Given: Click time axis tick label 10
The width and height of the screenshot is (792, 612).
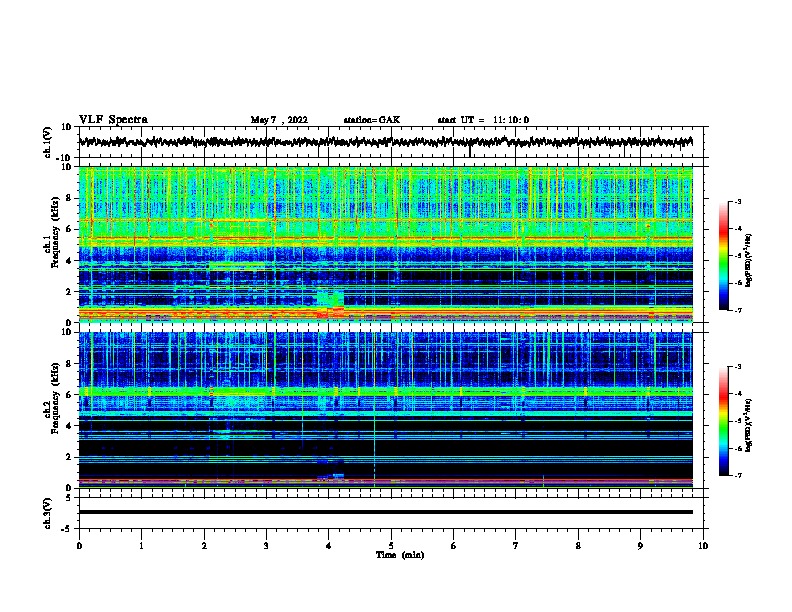Looking at the screenshot, I should 703,546.
